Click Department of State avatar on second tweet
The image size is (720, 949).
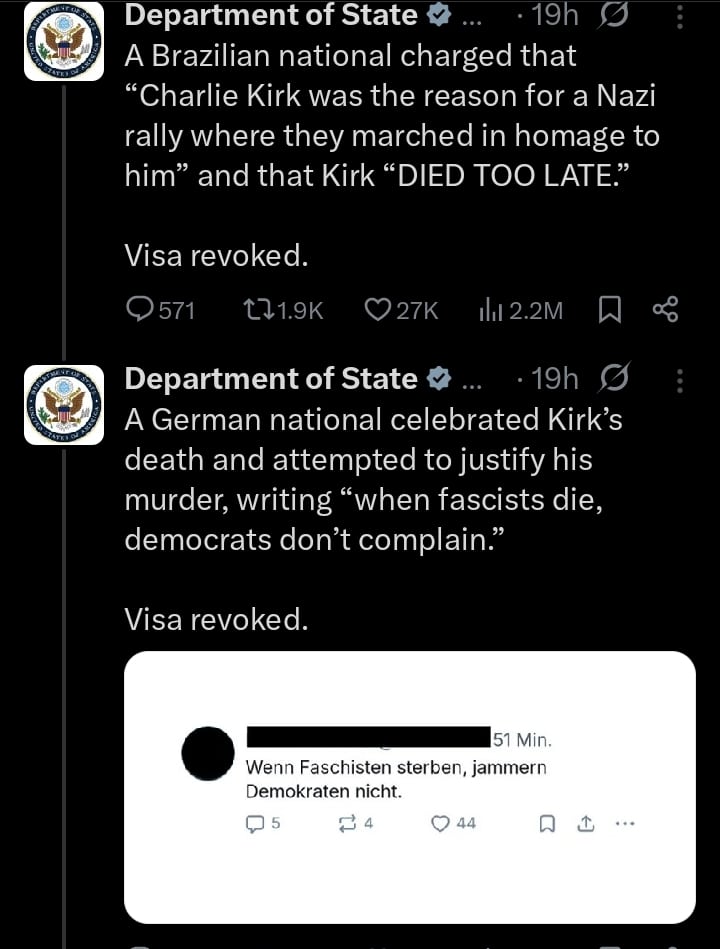[64, 404]
